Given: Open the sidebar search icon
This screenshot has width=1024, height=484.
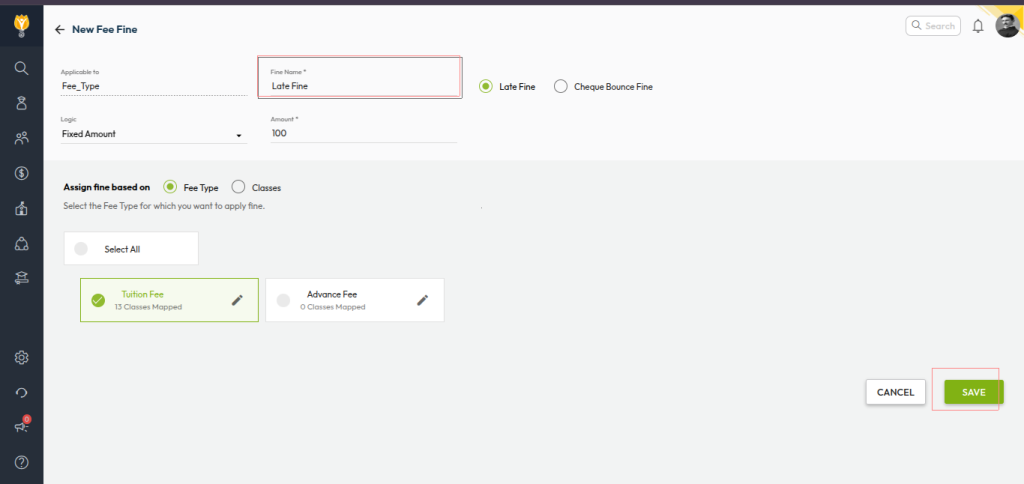Looking at the screenshot, I should coord(21,68).
